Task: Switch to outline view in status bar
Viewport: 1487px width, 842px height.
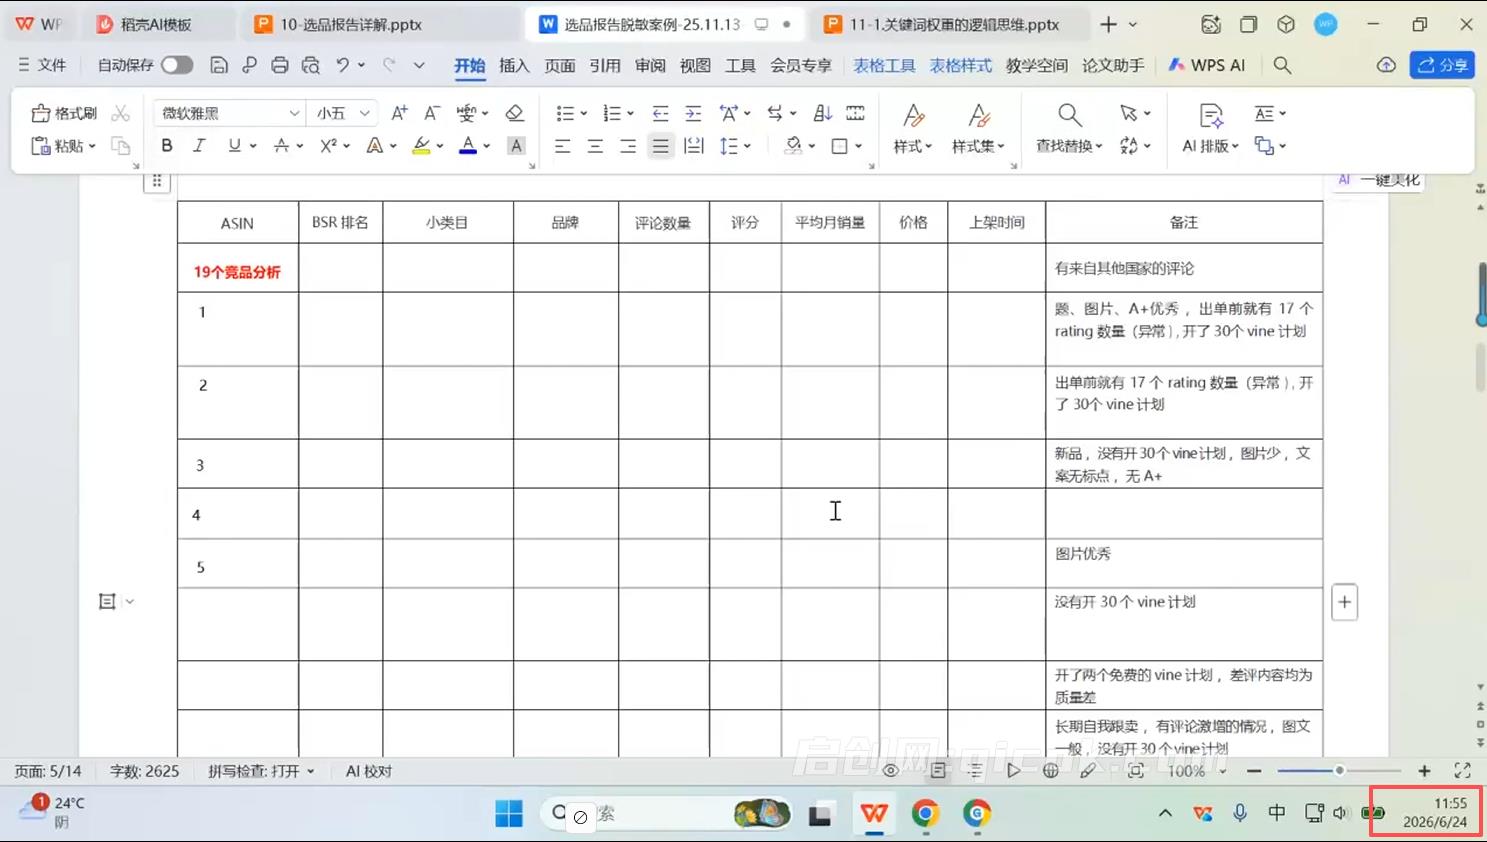Action: (x=975, y=771)
